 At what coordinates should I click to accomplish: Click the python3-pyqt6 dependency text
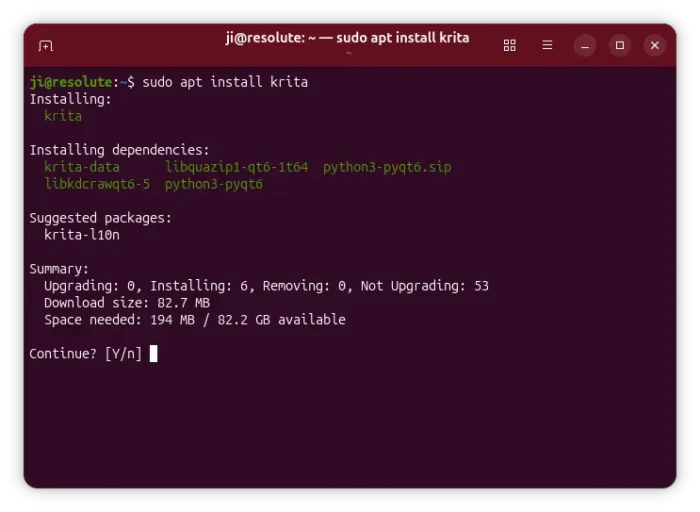point(214,184)
